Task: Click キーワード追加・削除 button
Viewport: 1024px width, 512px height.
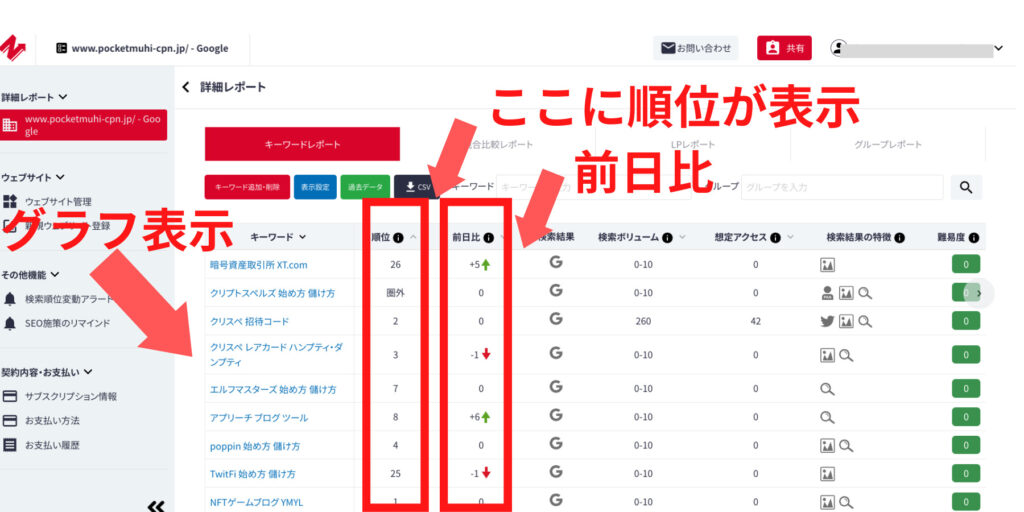Action: [247, 187]
